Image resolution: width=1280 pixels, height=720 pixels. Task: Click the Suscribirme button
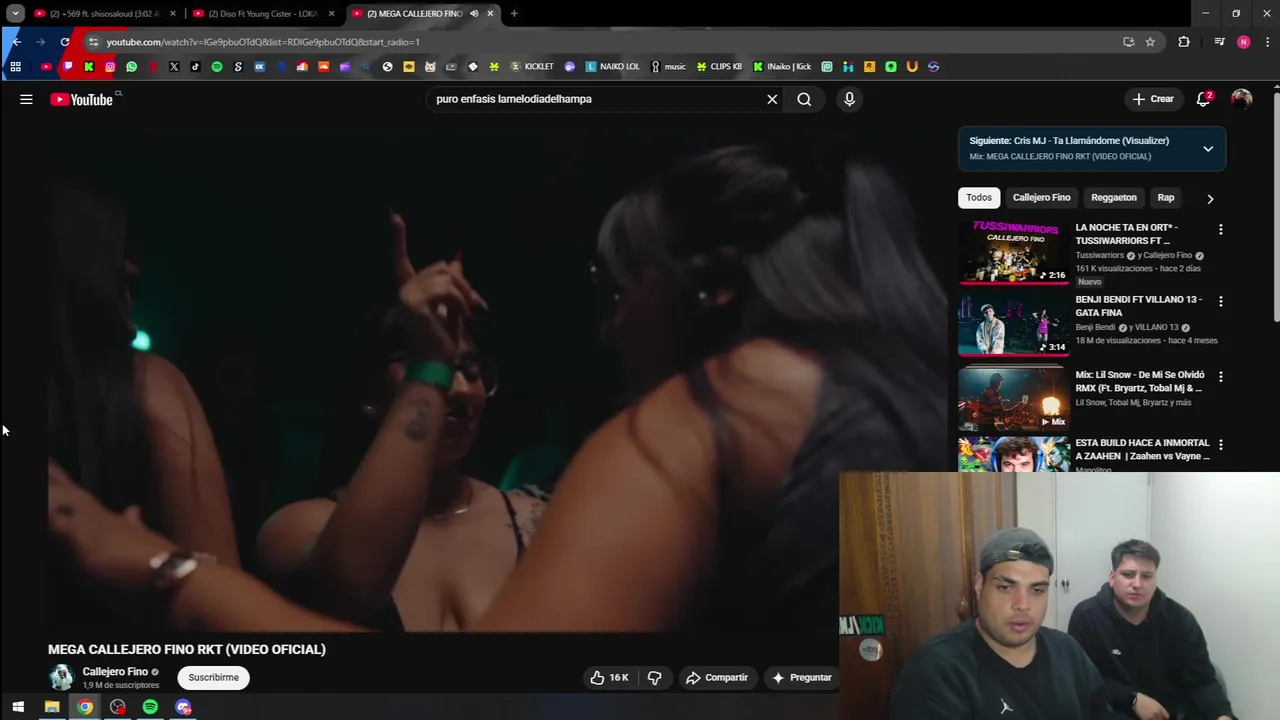point(214,677)
